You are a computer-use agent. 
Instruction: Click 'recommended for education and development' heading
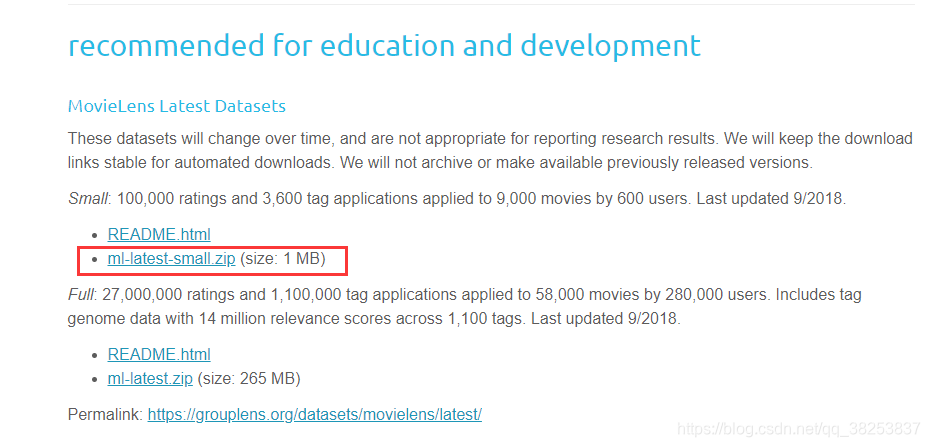point(384,46)
